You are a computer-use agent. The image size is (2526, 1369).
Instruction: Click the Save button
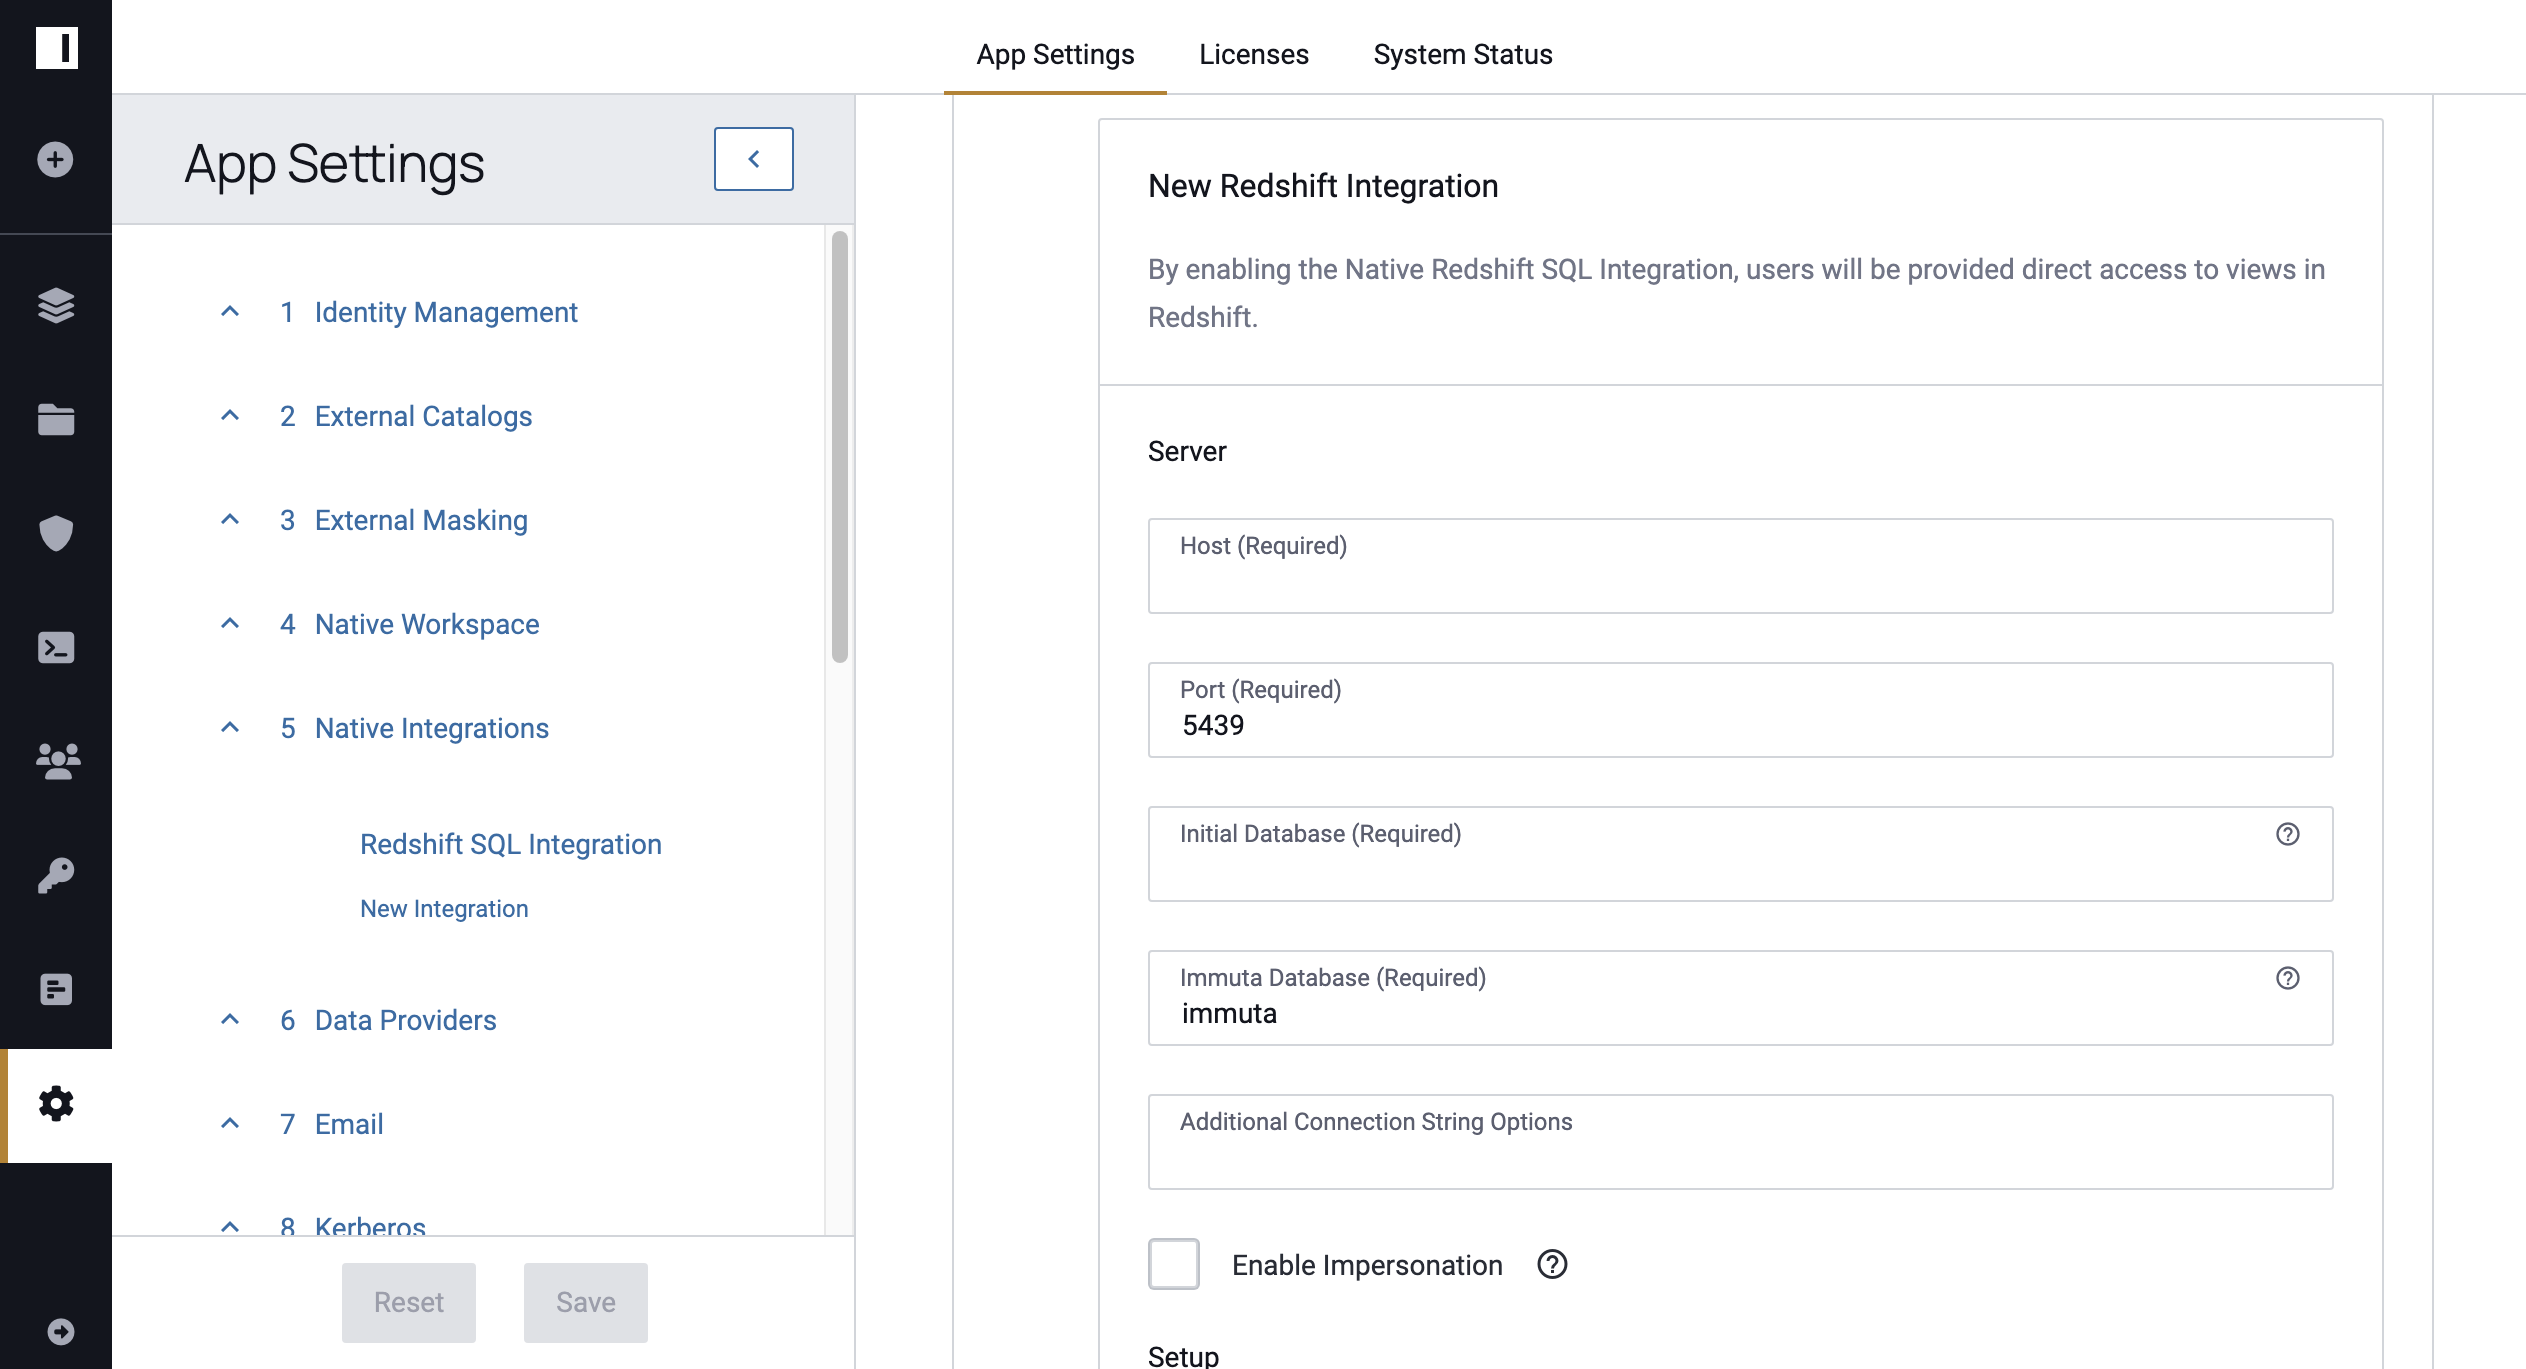[585, 1302]
